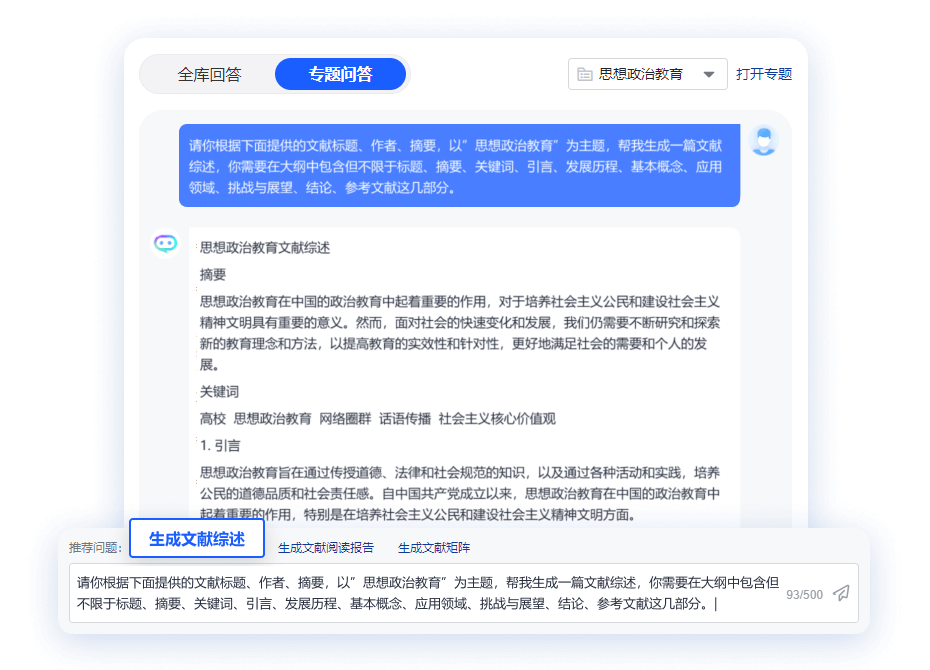Click the 摘要 heading in the response
Image resolution: width=930 pixels, height=670 pixels.
pos(211,275)
